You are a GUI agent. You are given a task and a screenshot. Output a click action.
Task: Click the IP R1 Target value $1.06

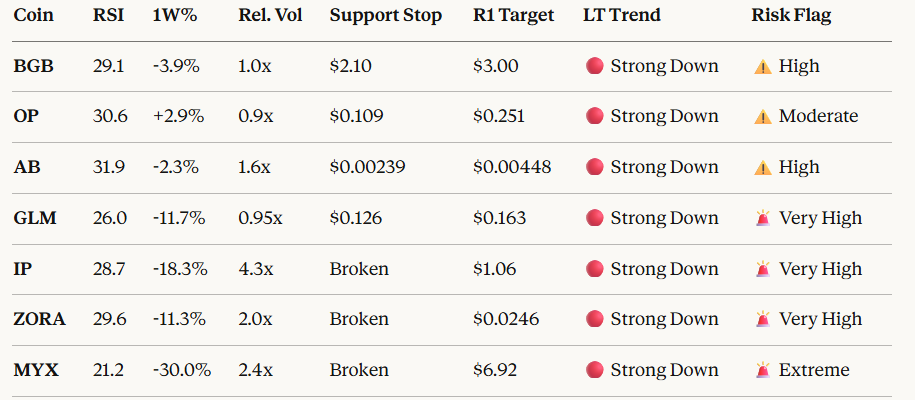coord(495,269)
